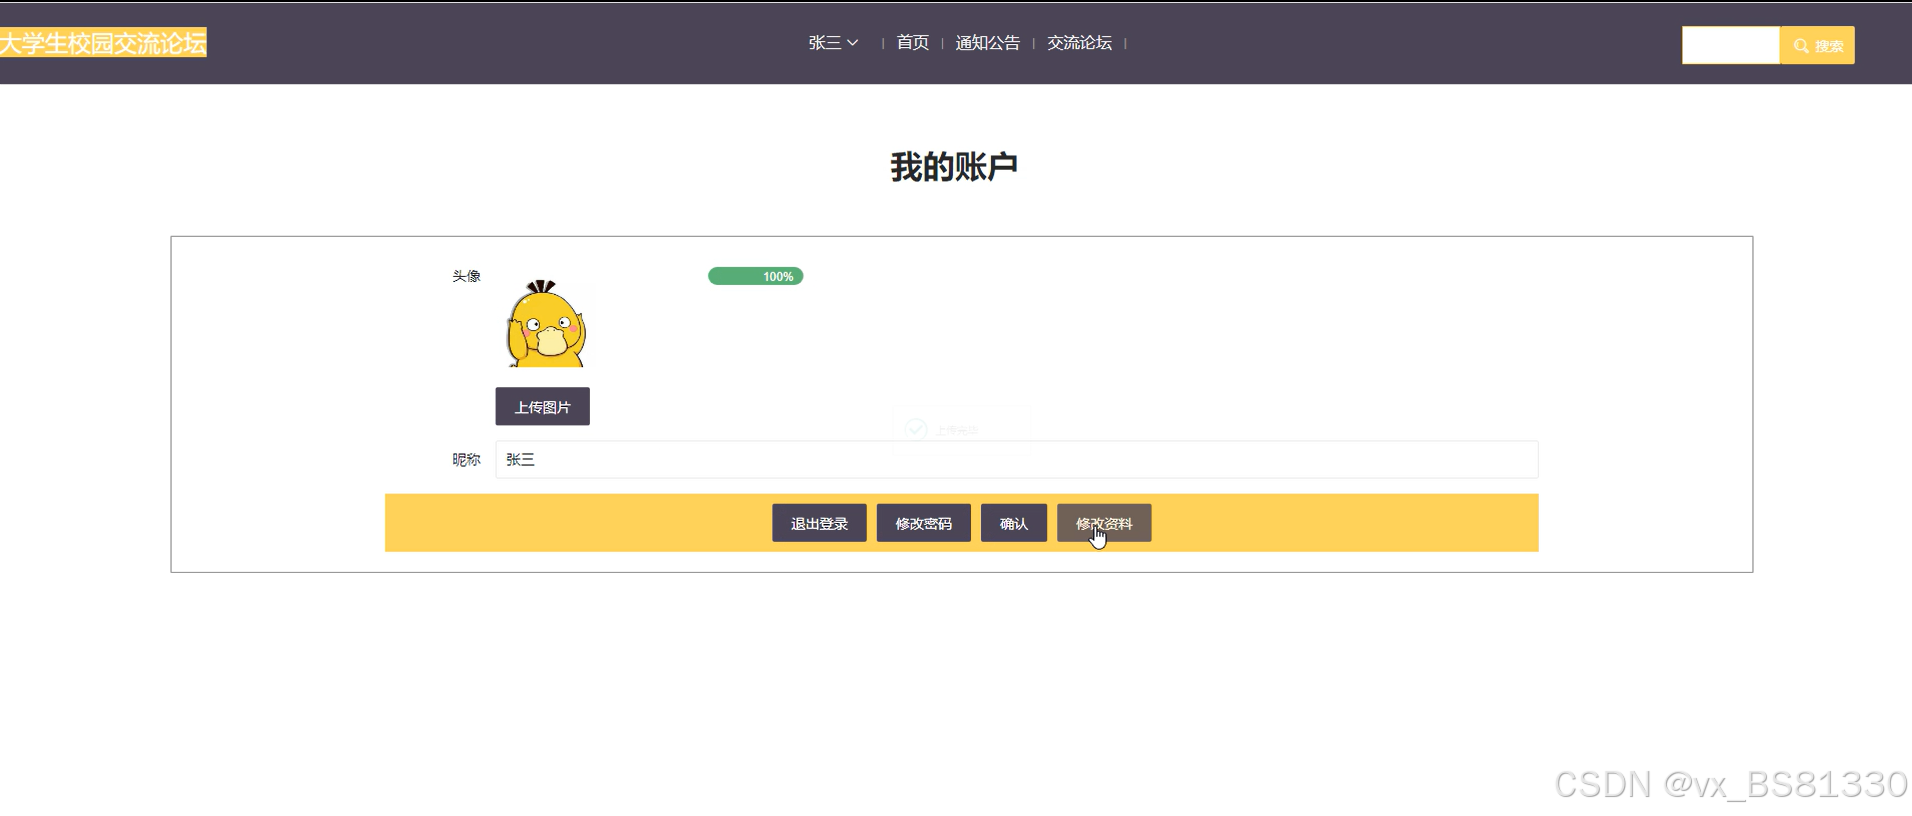Open the 首页 menu item
The width and height of the screenshot is (1912, 816).
[x=912, y=42]
